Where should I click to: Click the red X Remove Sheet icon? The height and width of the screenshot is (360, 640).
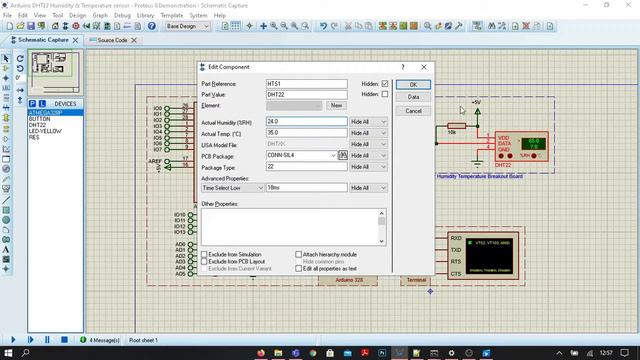526,26
